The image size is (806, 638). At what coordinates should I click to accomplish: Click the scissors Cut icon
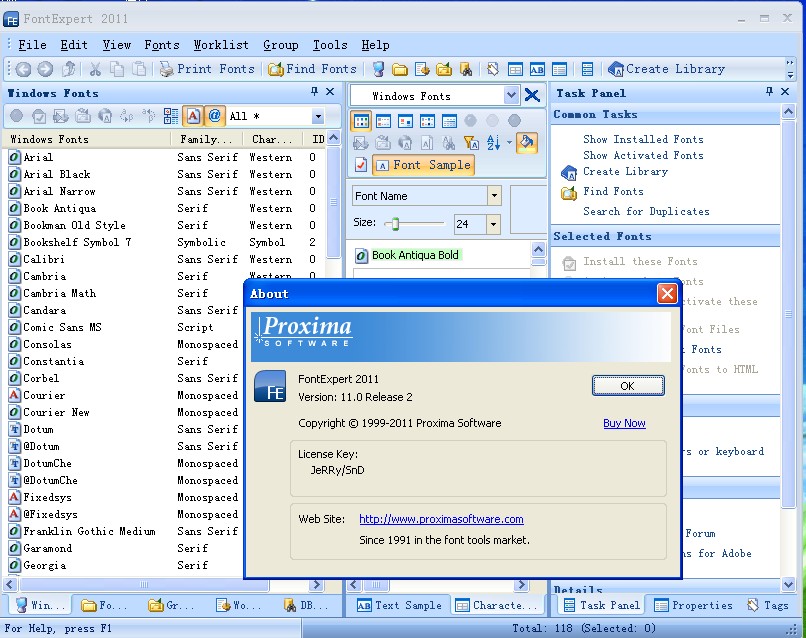95,69
